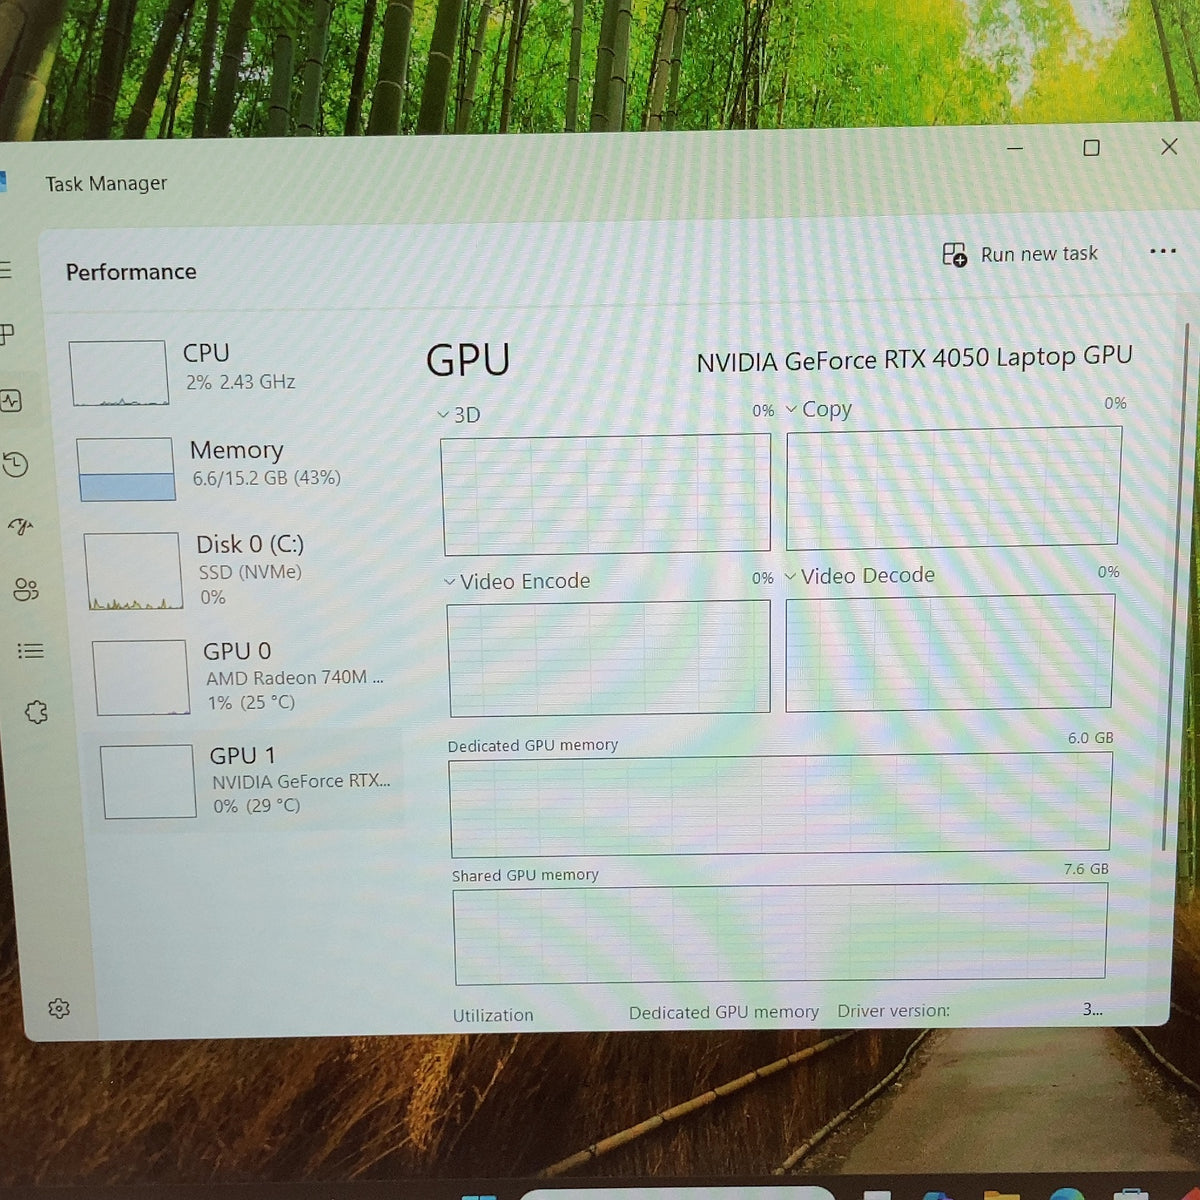Viewport: 1200px width, 1200px height.
Task: Open the three-dot more options menu
Action: pyautogui.click(x=1163, y=251)
